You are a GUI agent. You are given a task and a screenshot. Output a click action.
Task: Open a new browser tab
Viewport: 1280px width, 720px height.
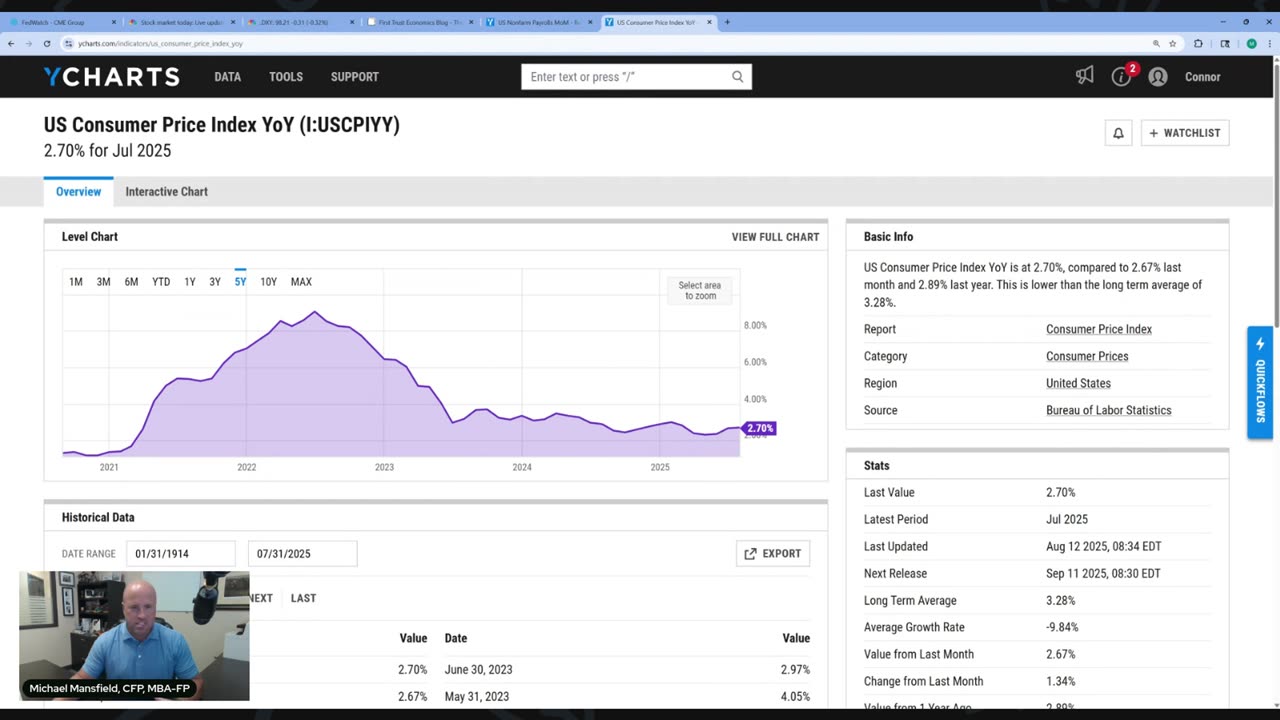point(727,22)
